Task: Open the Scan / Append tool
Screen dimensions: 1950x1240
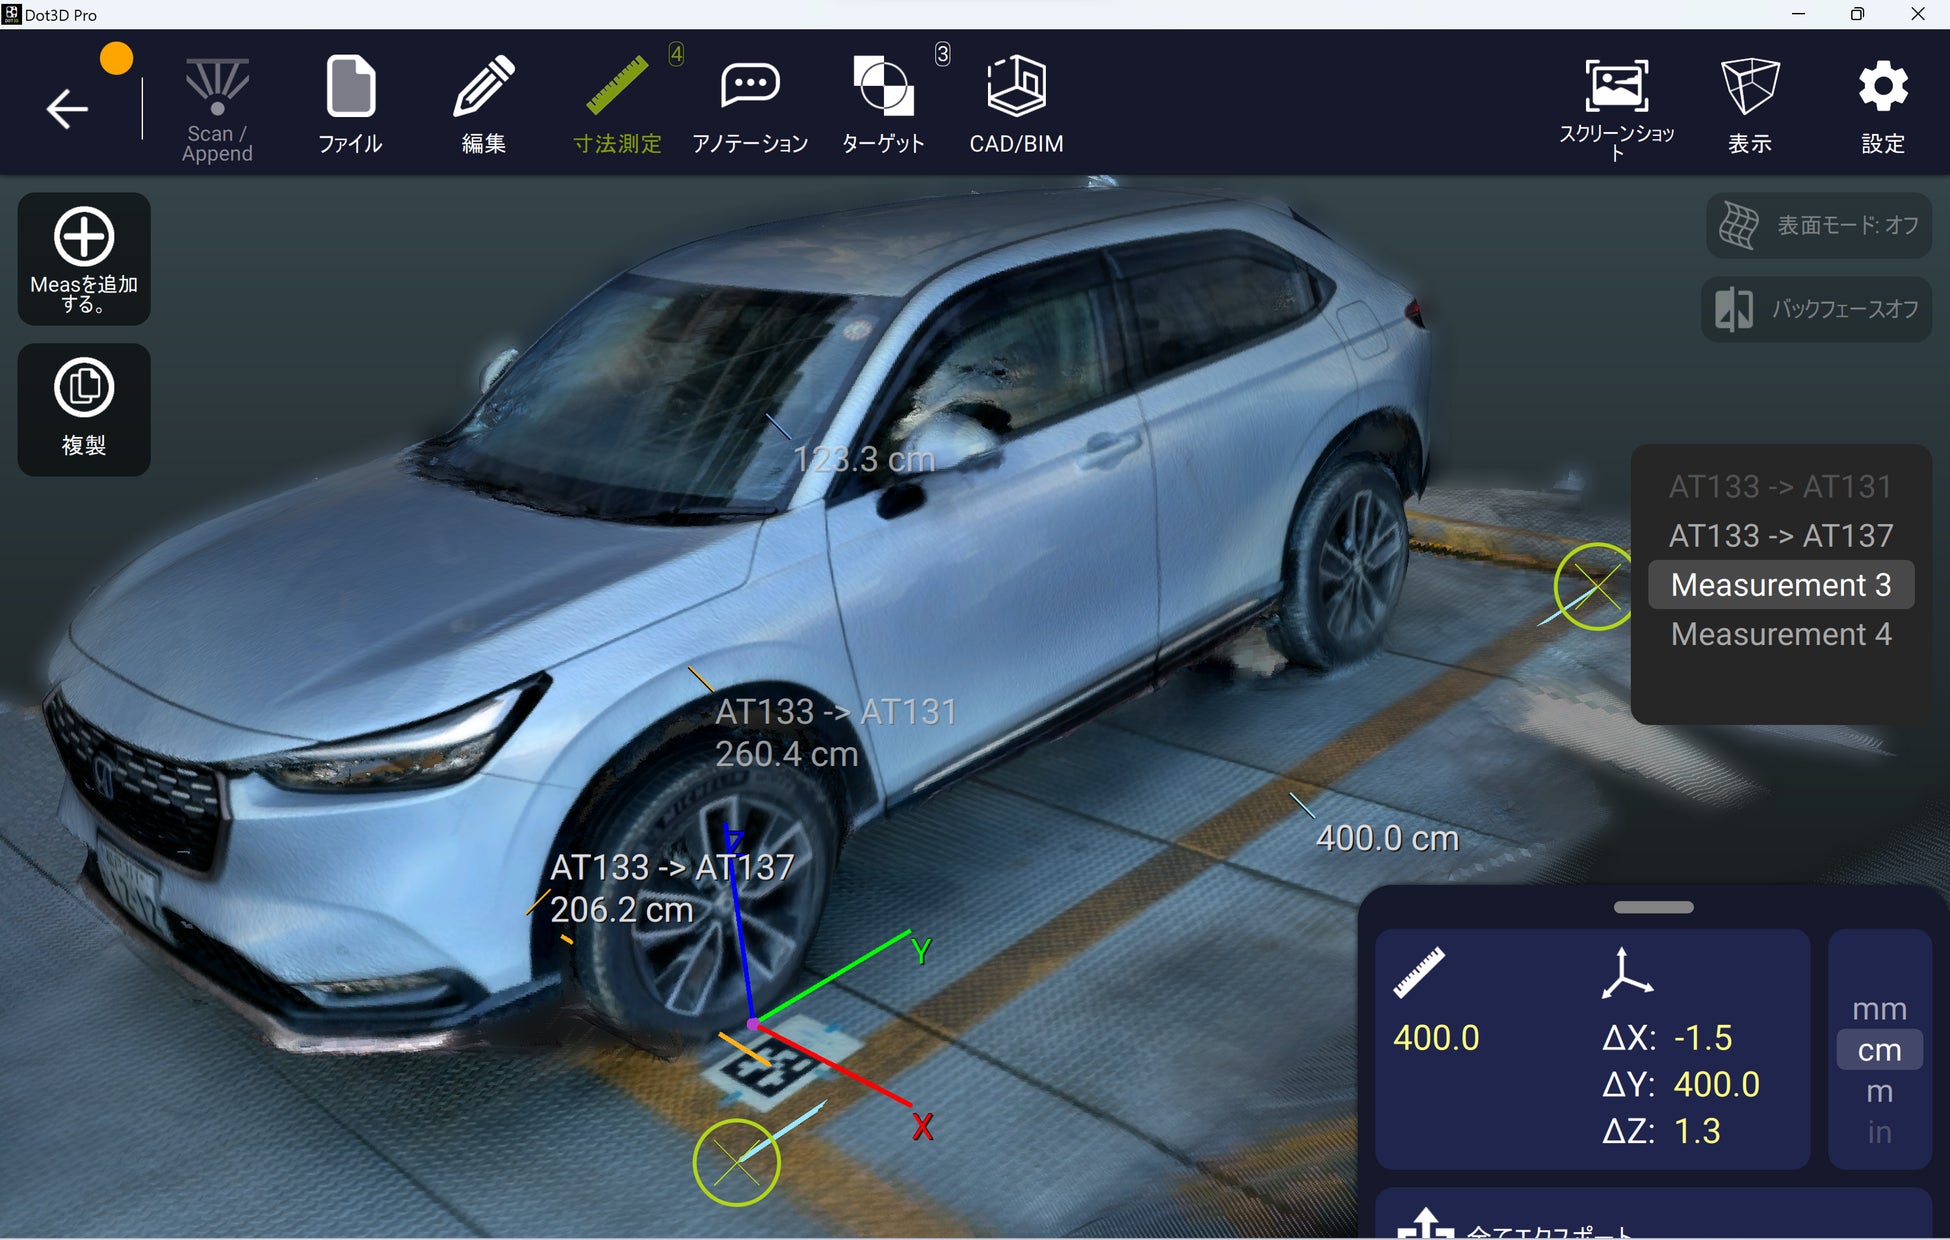Action: tap(217, 107)
